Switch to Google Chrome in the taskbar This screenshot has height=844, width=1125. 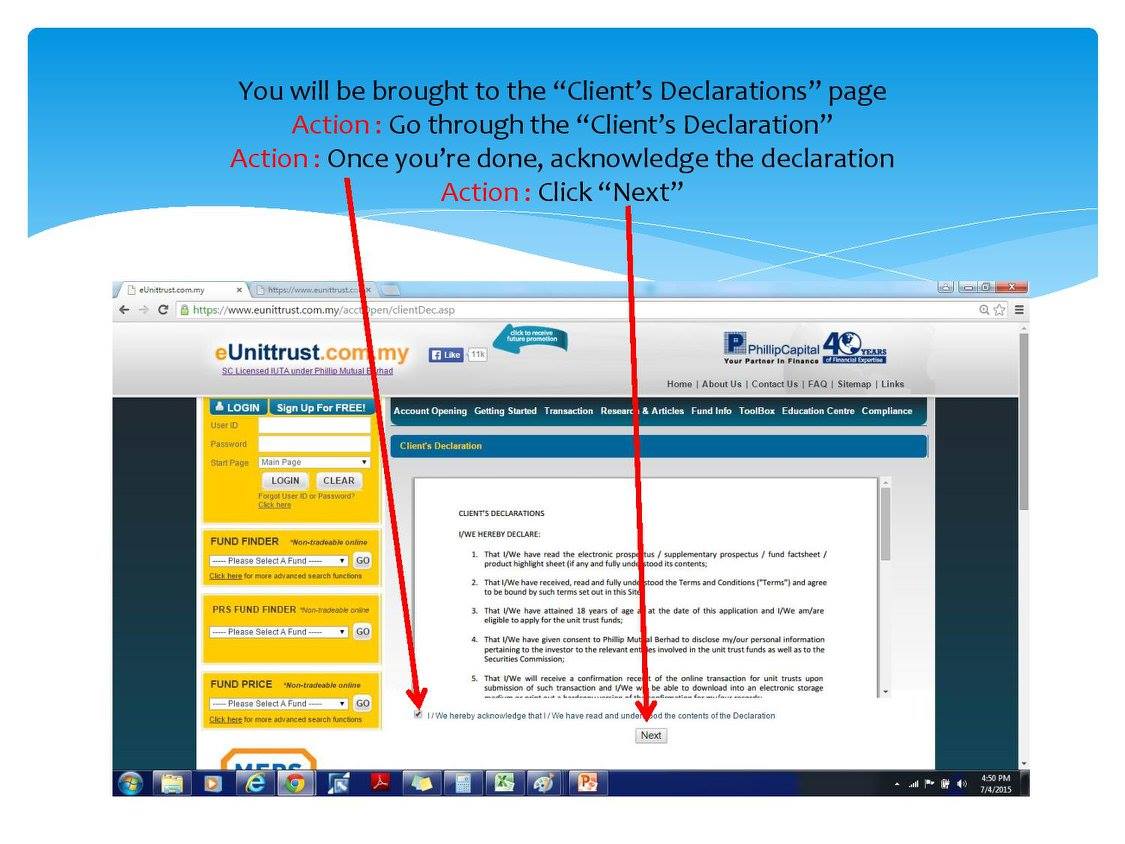(295, 784)
